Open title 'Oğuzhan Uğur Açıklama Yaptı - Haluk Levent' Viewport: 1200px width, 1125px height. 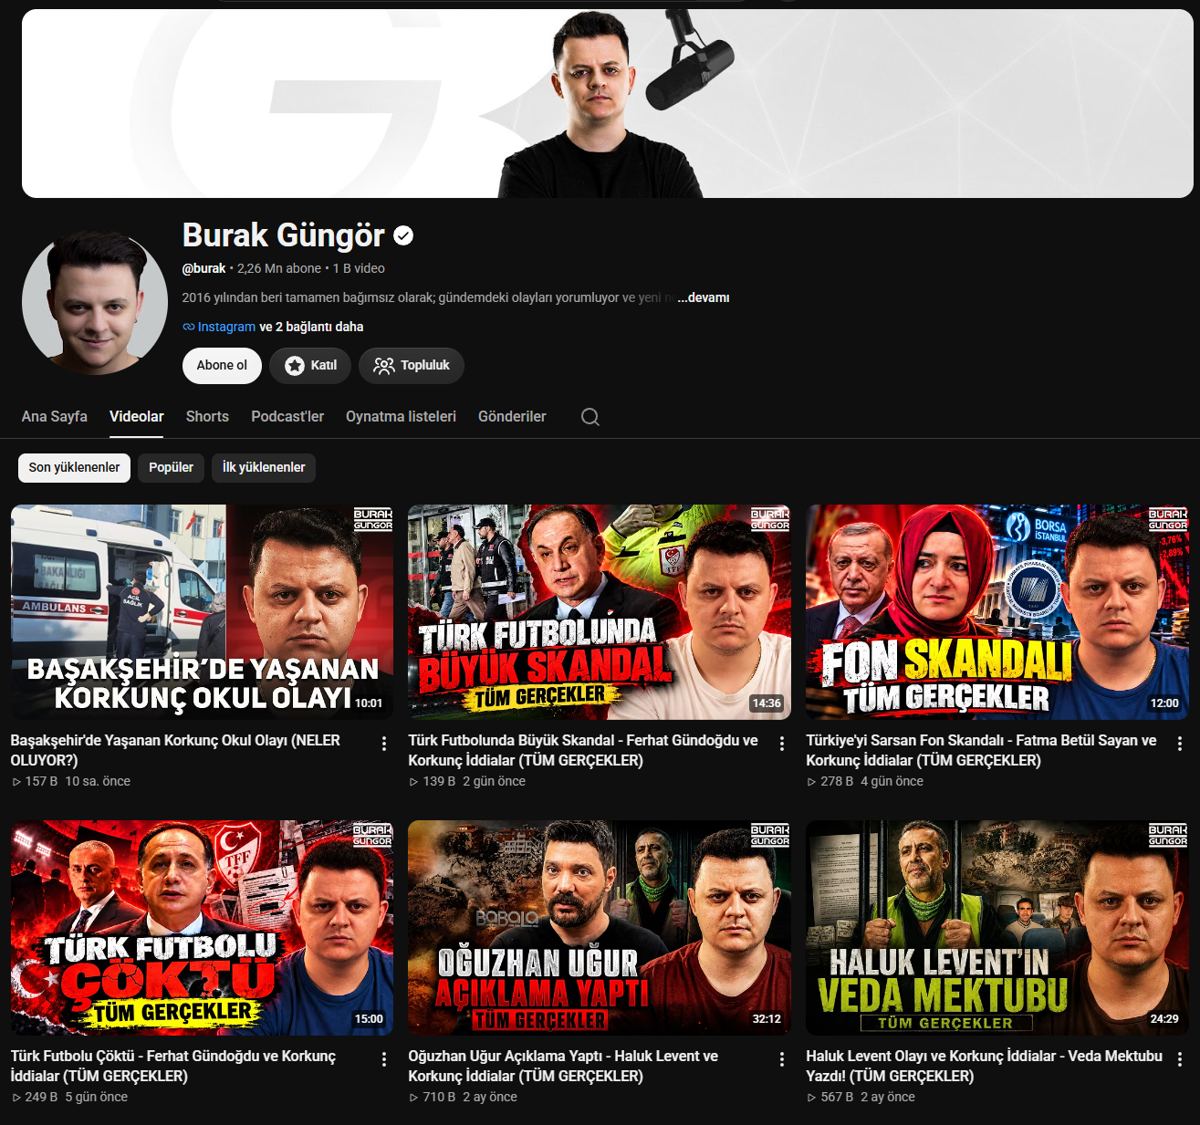pos(563,1066)
